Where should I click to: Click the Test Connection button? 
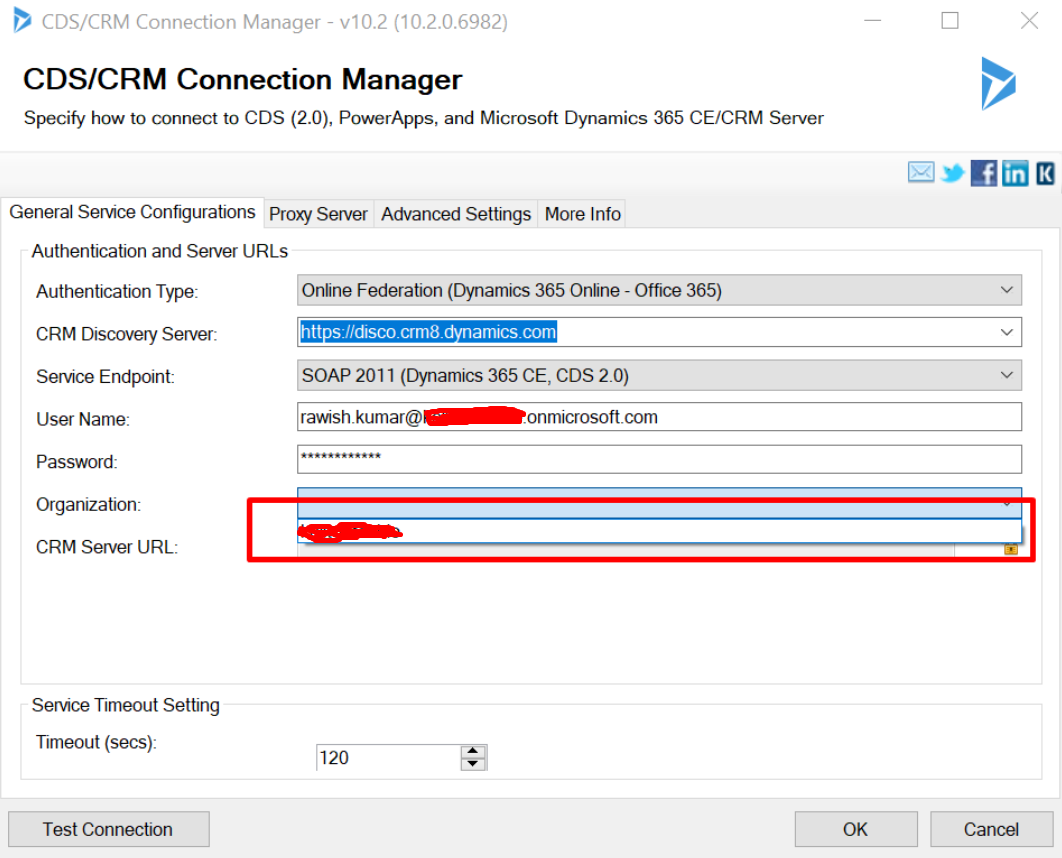click(x=108, y=829)
